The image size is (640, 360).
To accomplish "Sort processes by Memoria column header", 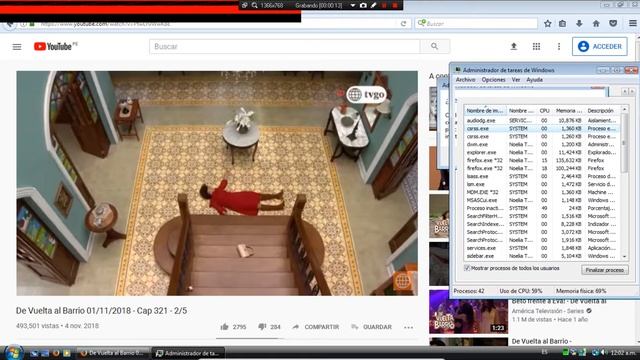I will tap(569, 111).
